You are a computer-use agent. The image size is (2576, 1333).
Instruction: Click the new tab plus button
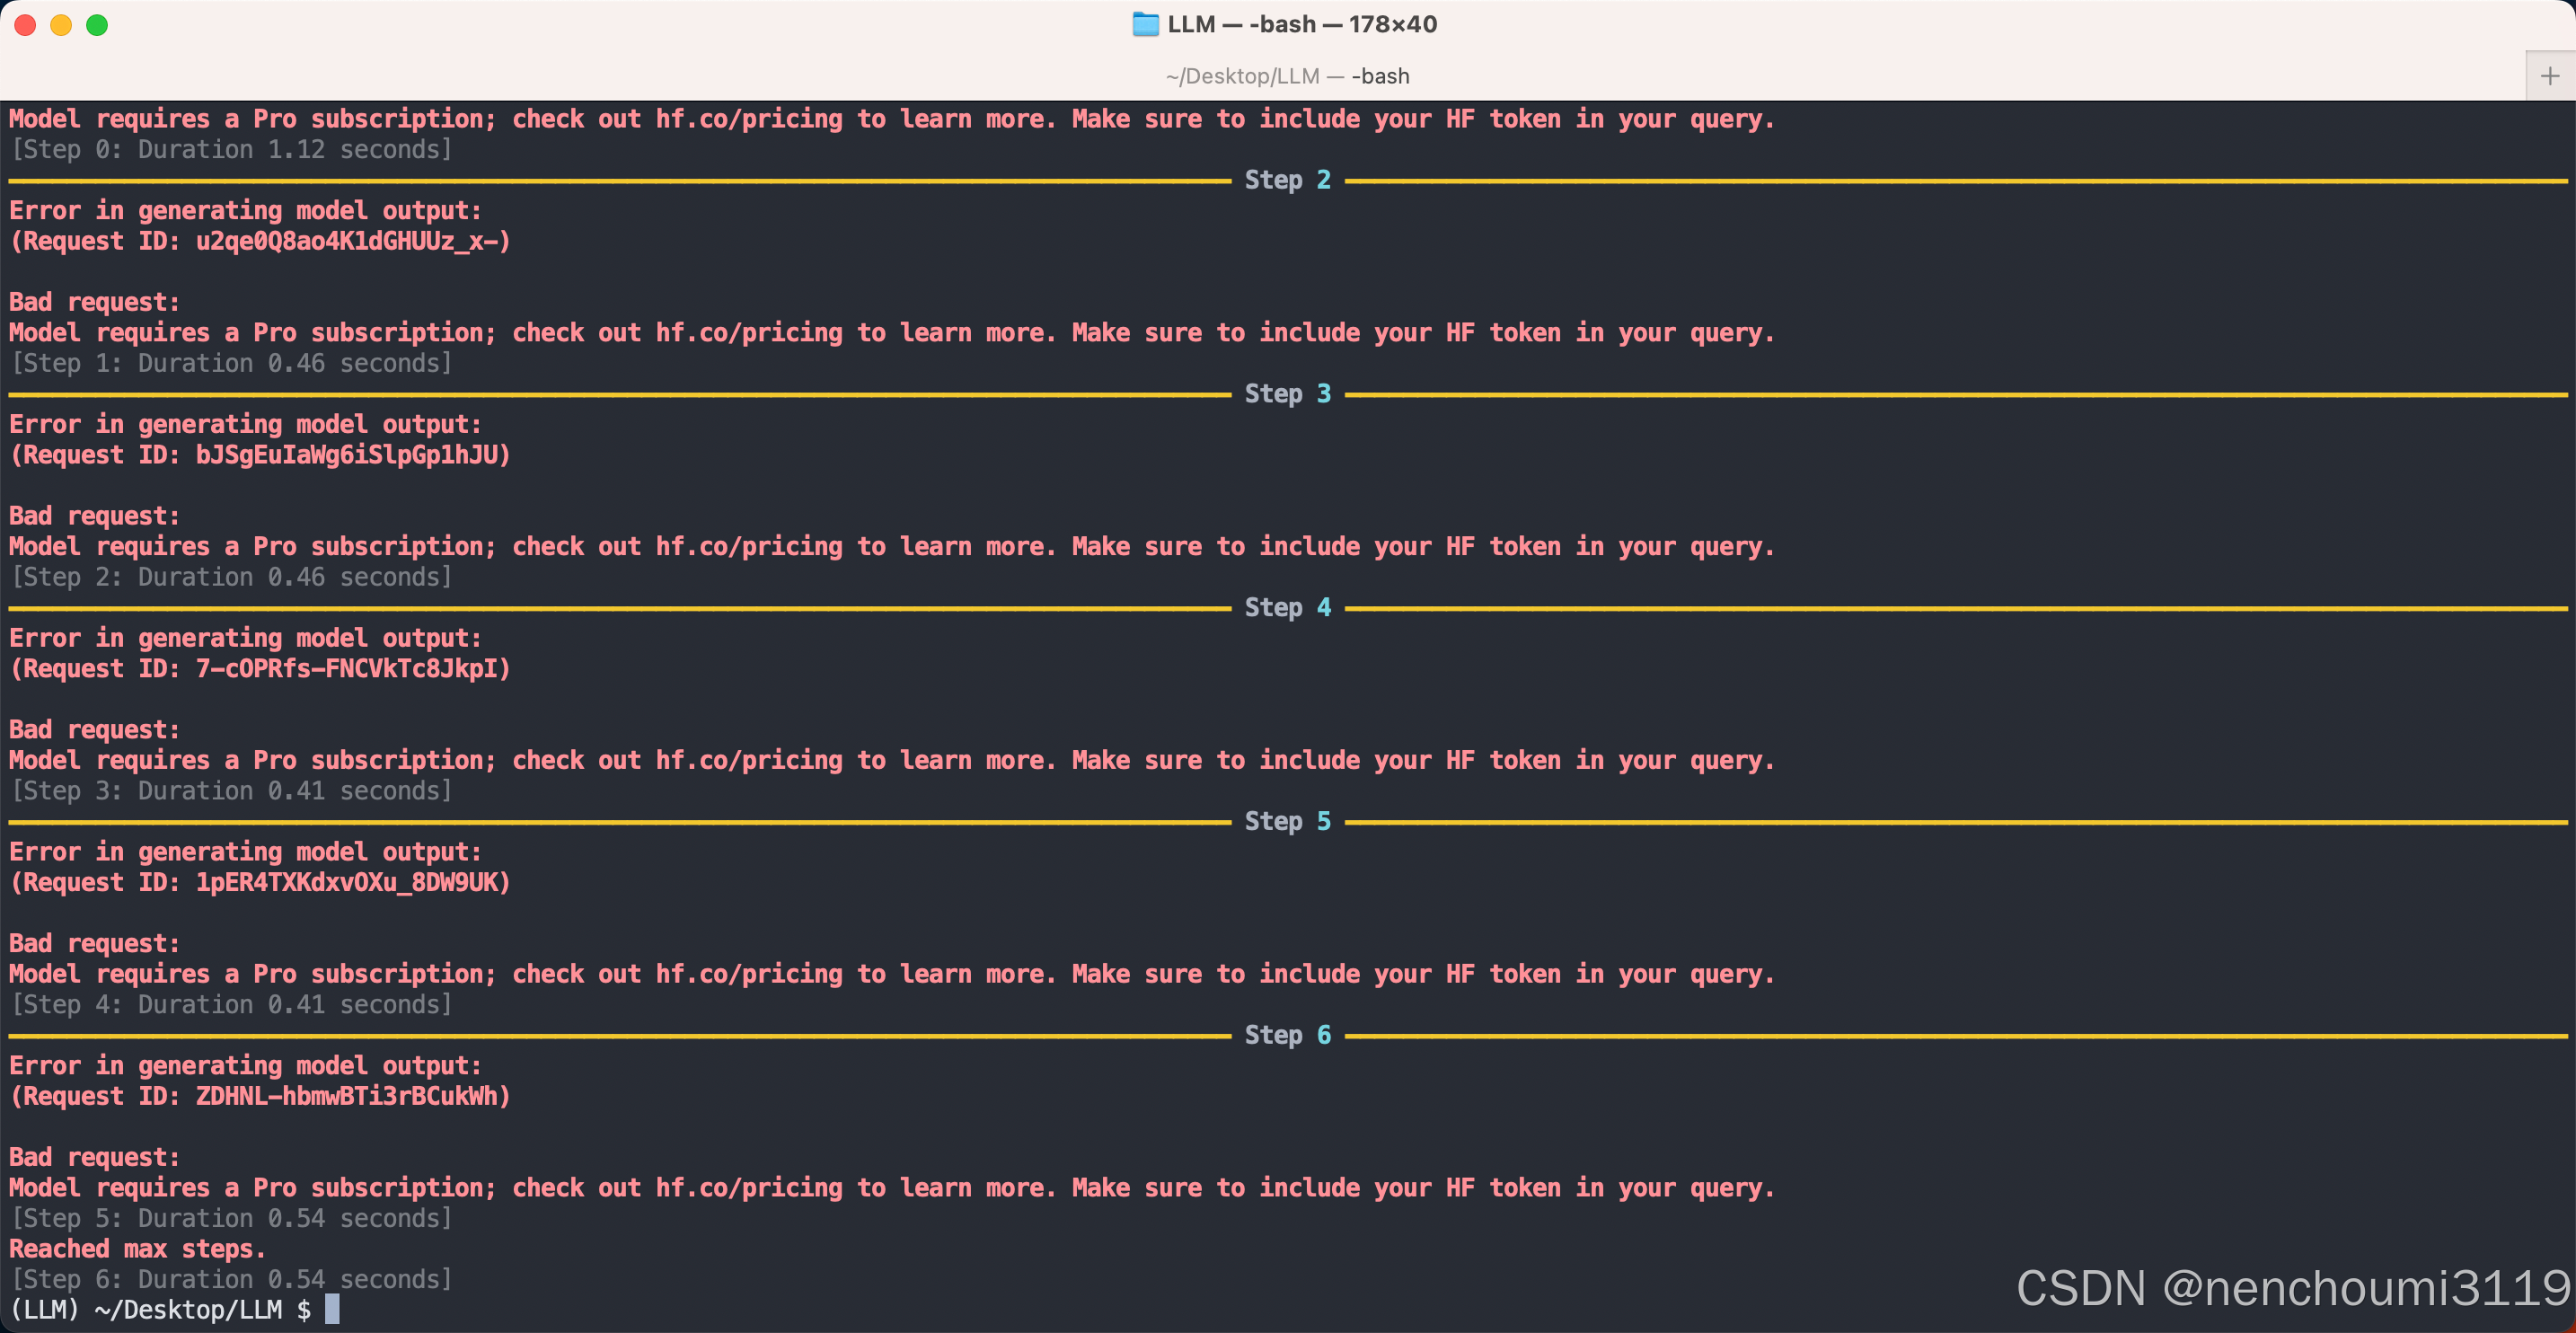[x=2549, y=76]
